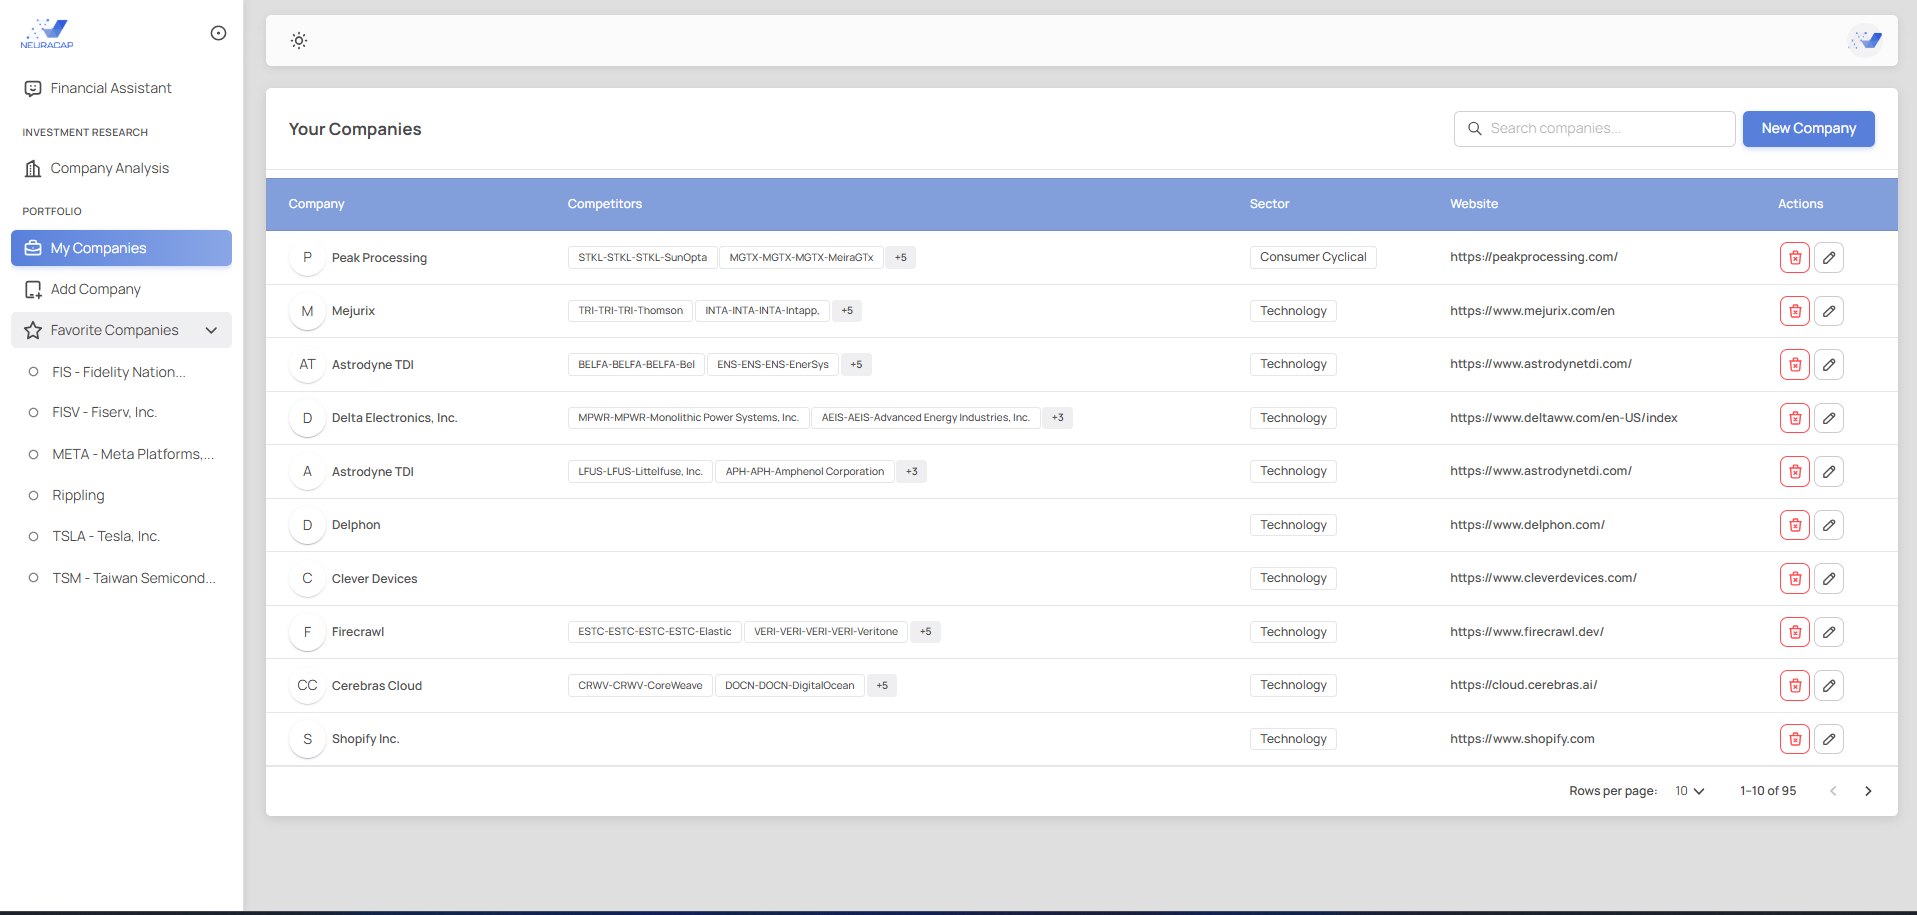Delete the Peak Processing company
Viewport: 1917px width, 915px height.
[1795, 258]
